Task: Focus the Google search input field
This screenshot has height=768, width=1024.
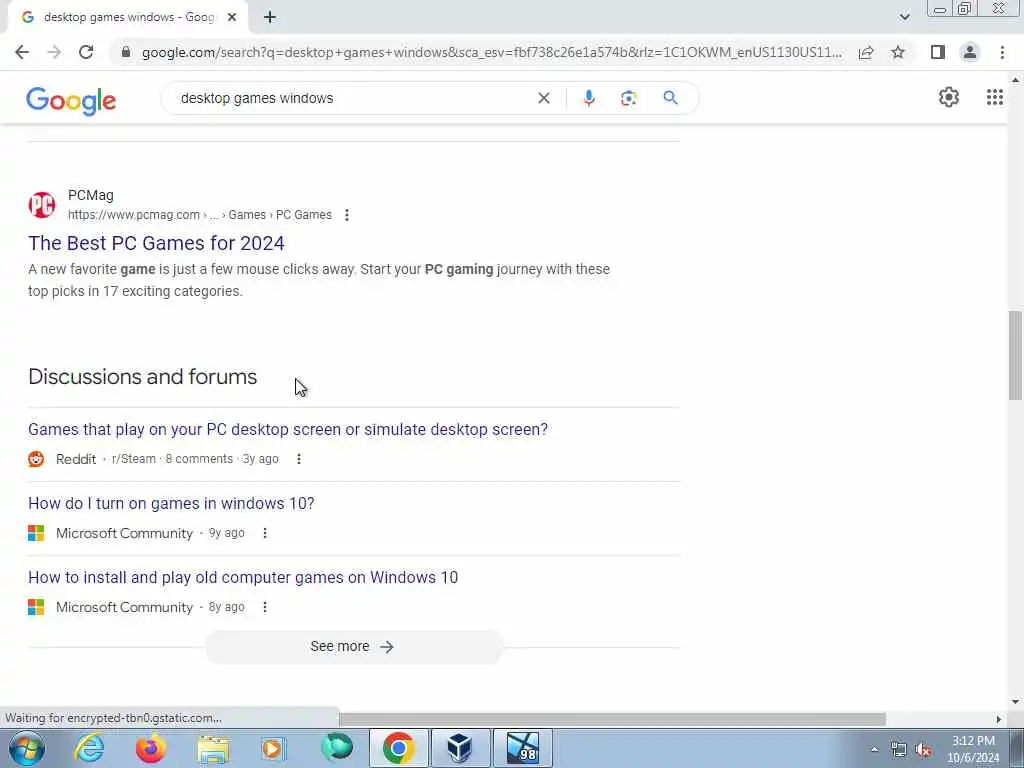Action: [353, 98]
